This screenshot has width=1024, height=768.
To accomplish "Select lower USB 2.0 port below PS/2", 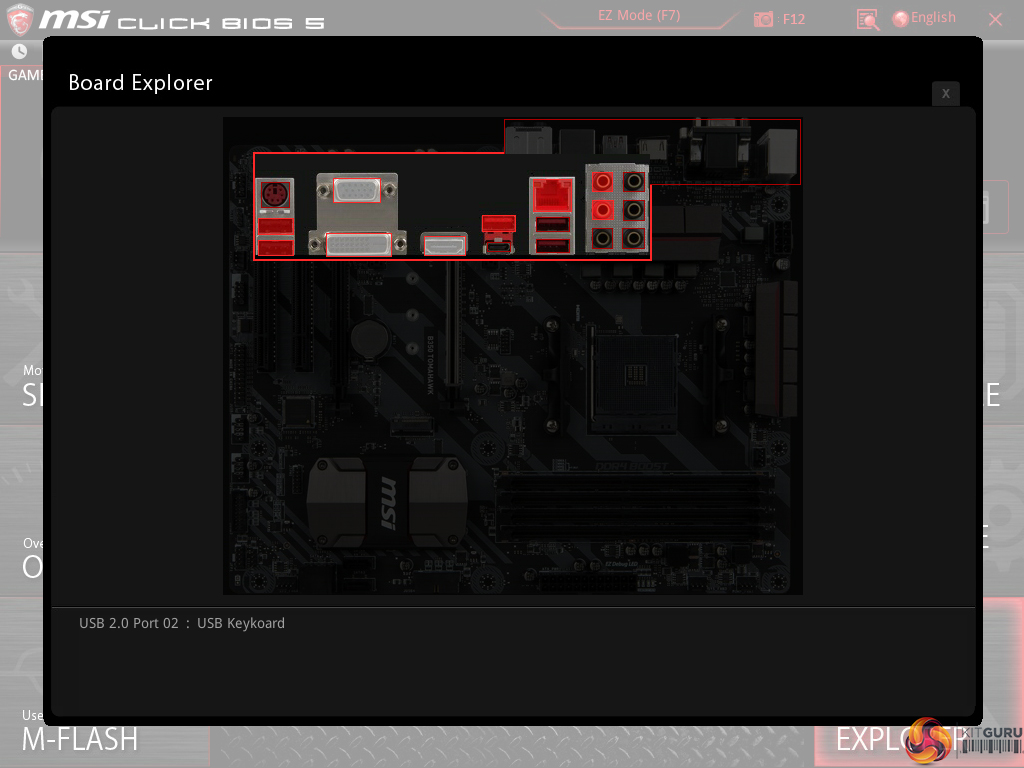I will pos(276,248).
